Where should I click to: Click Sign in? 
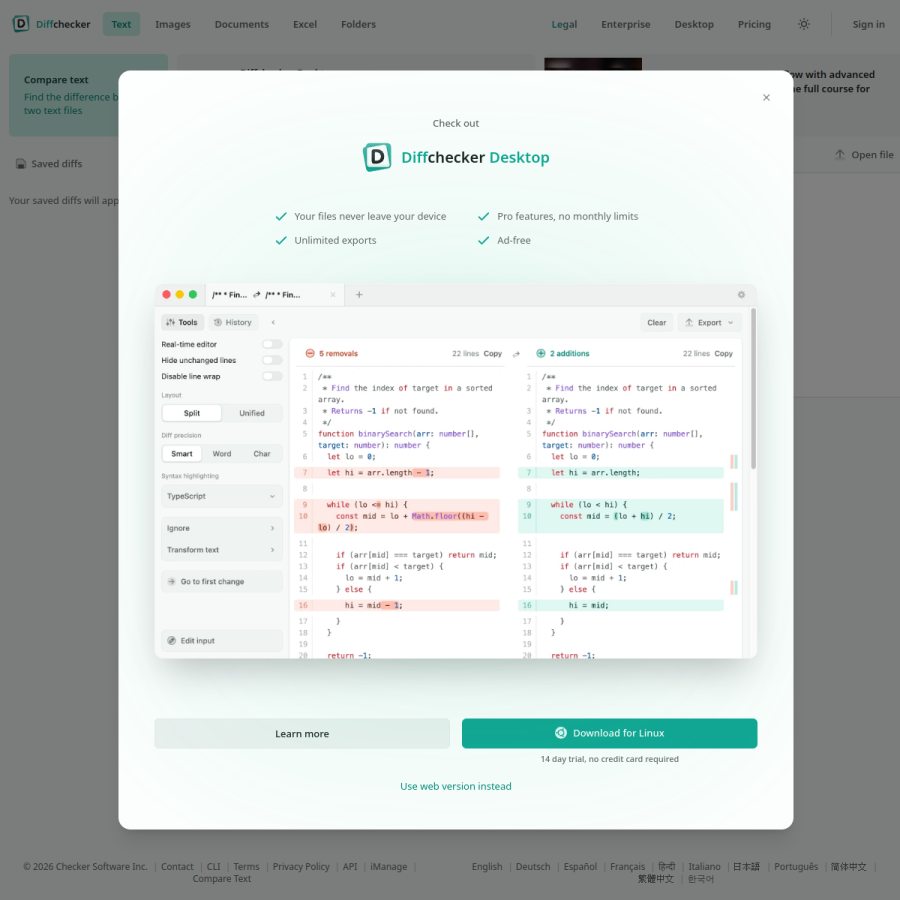pyautogui.click(x=868, y=24)
